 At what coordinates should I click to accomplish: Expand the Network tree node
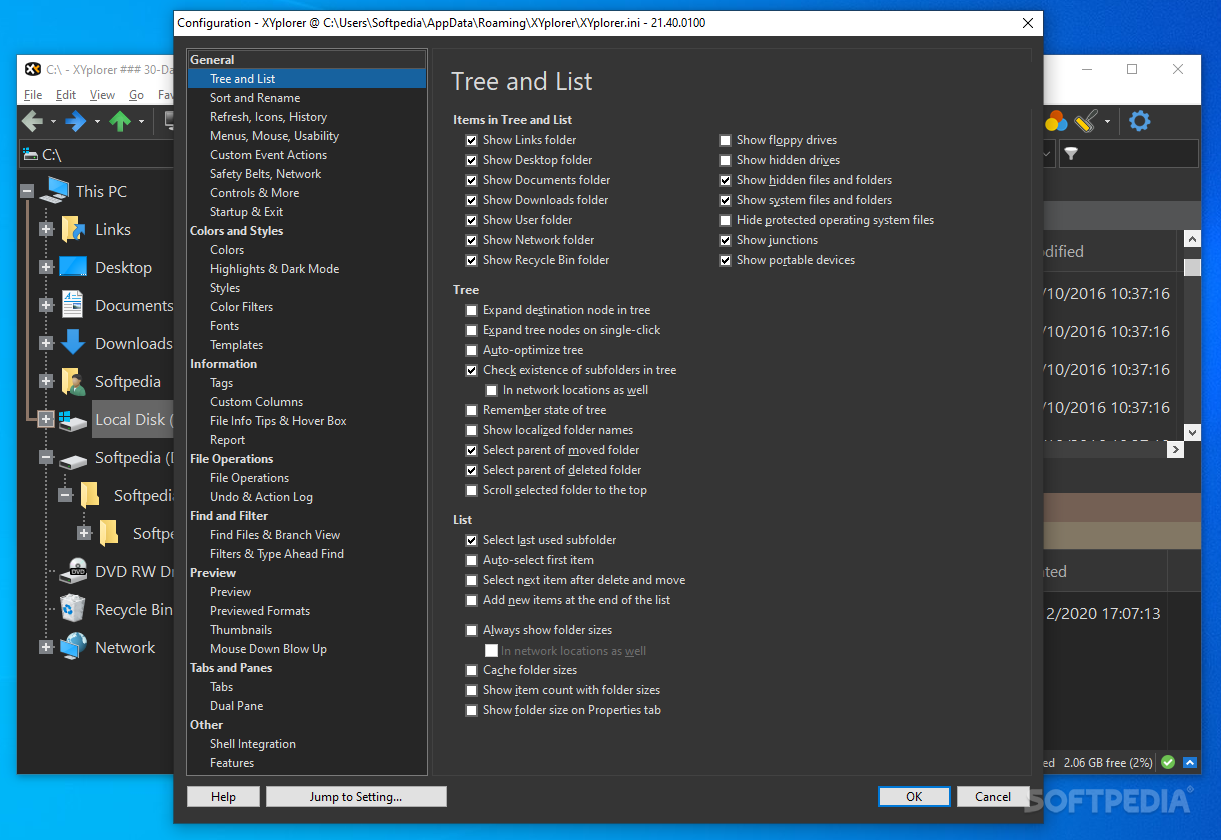46,647
